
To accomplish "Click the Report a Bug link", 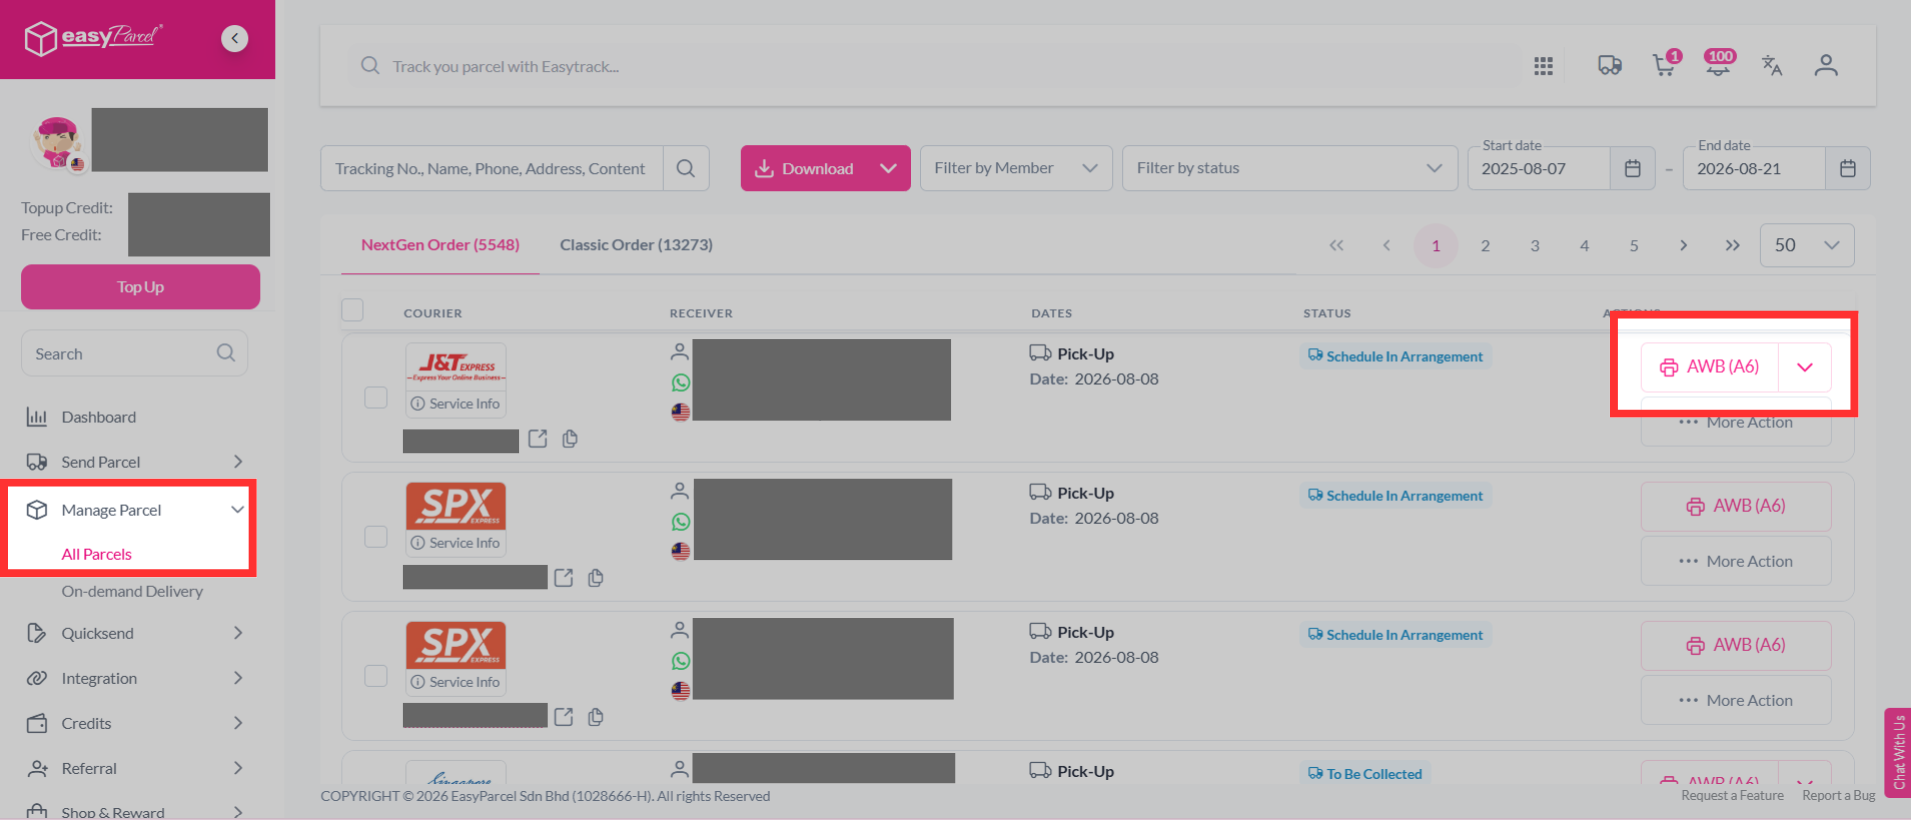I will 1838,796.
